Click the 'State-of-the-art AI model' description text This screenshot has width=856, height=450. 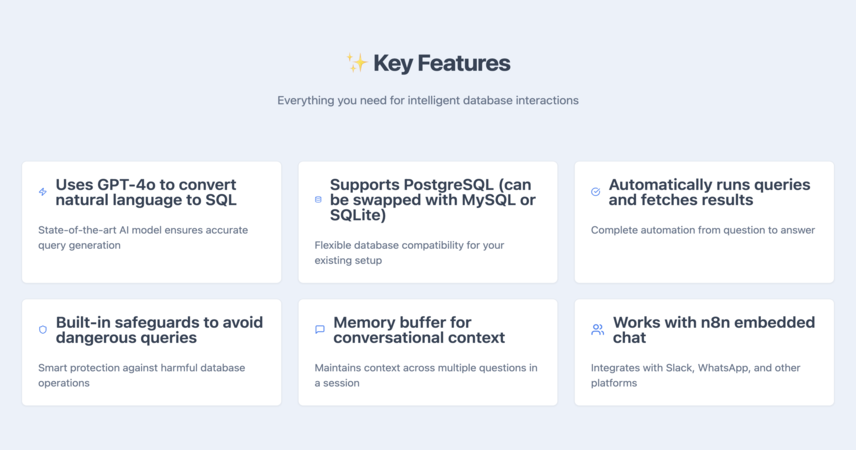click(x=143, y=238)
